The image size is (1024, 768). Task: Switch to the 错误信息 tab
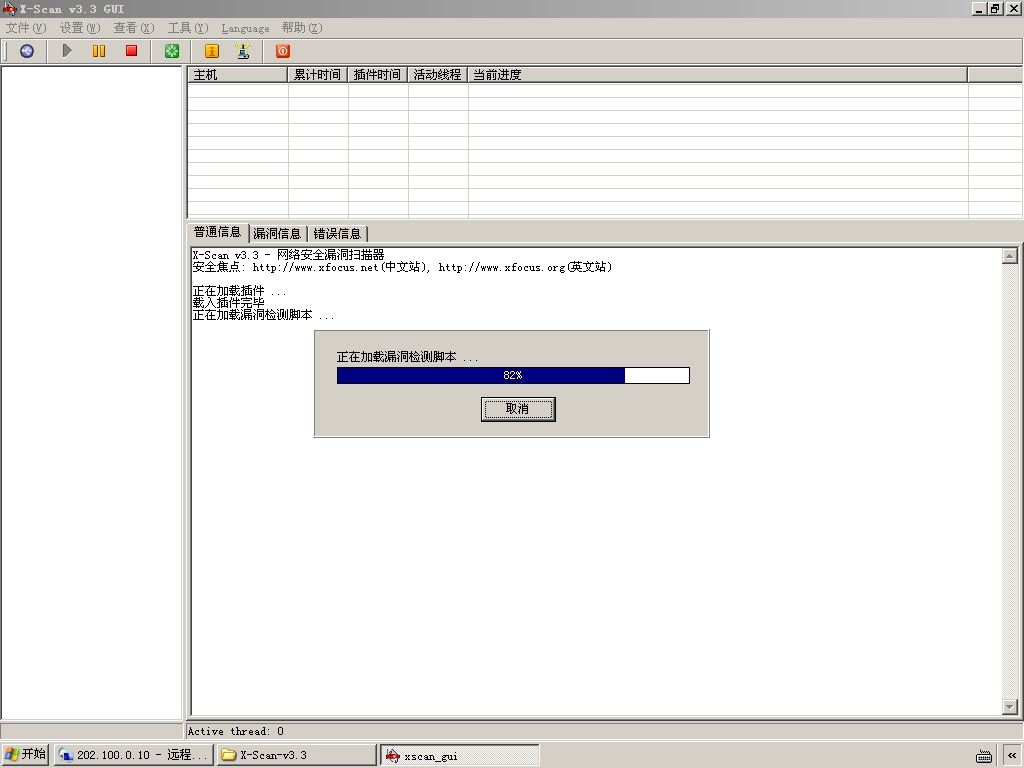point(337,233)
